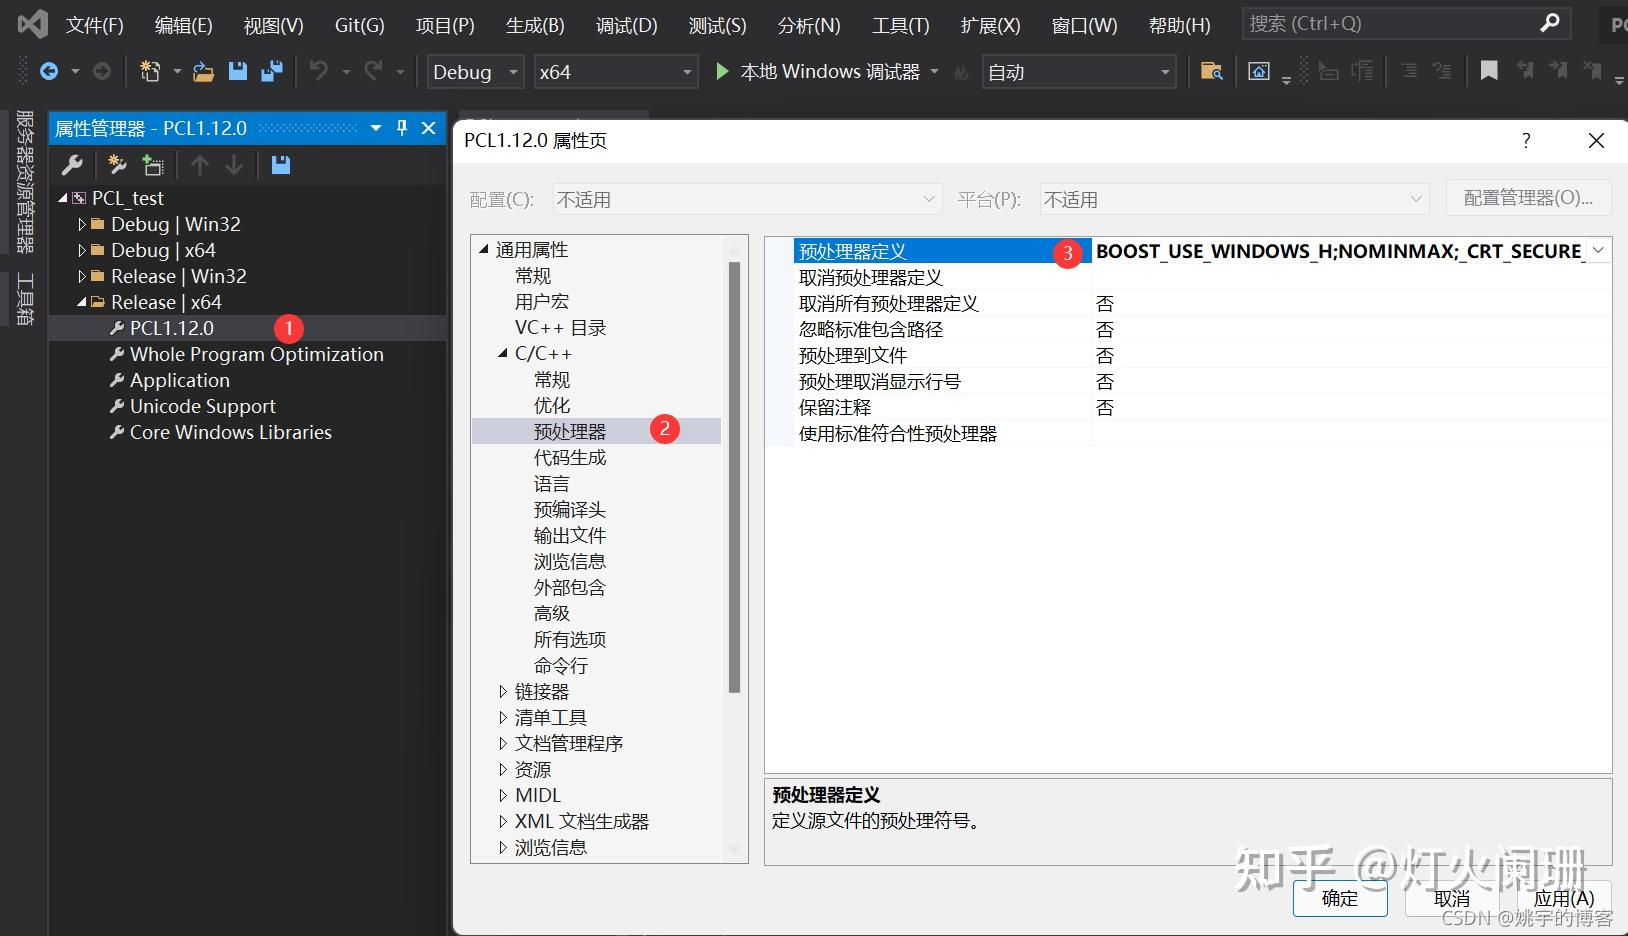Open the 调试(D) menu
The width and height of the screenshot is (1628, 936).
pos(626,25)
